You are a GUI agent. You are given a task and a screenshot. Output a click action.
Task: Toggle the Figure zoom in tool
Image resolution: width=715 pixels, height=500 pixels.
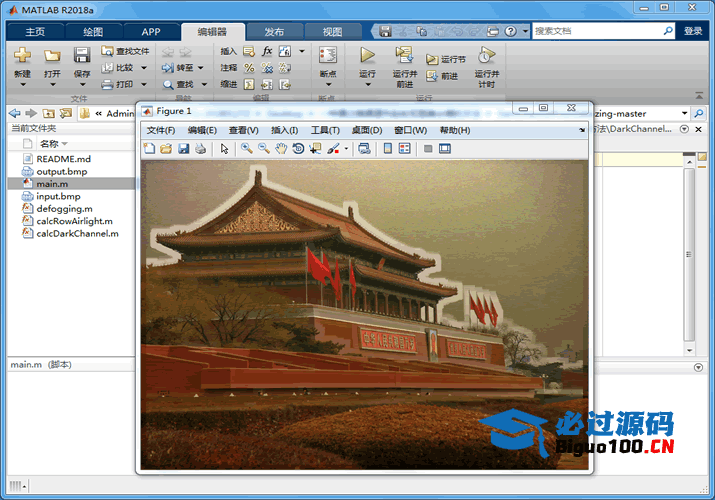(247, 148)
